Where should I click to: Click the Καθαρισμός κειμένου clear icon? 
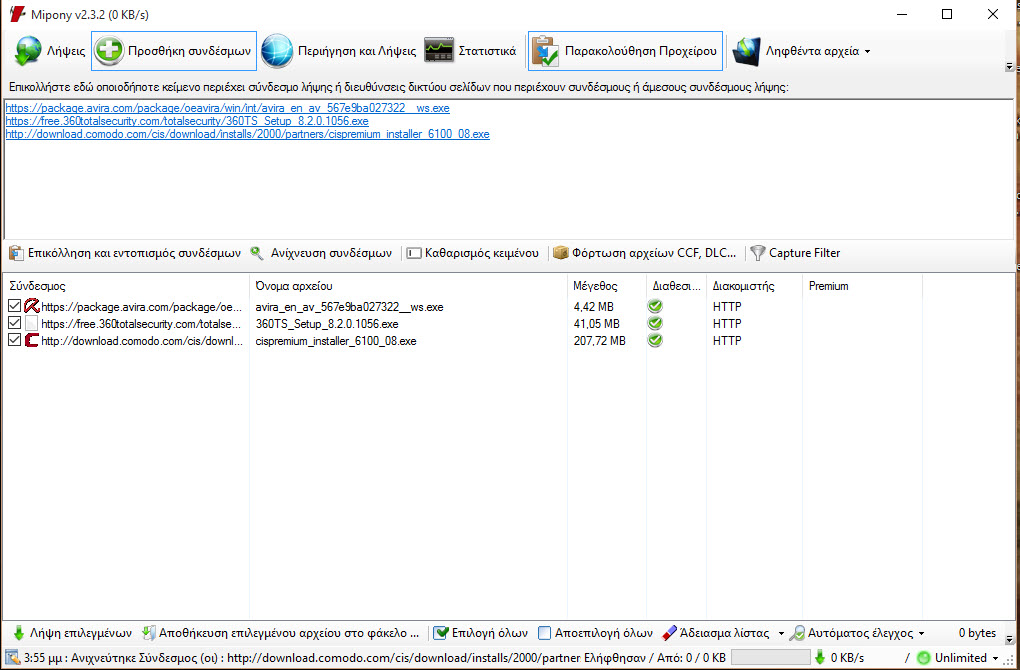pos(414,253)
